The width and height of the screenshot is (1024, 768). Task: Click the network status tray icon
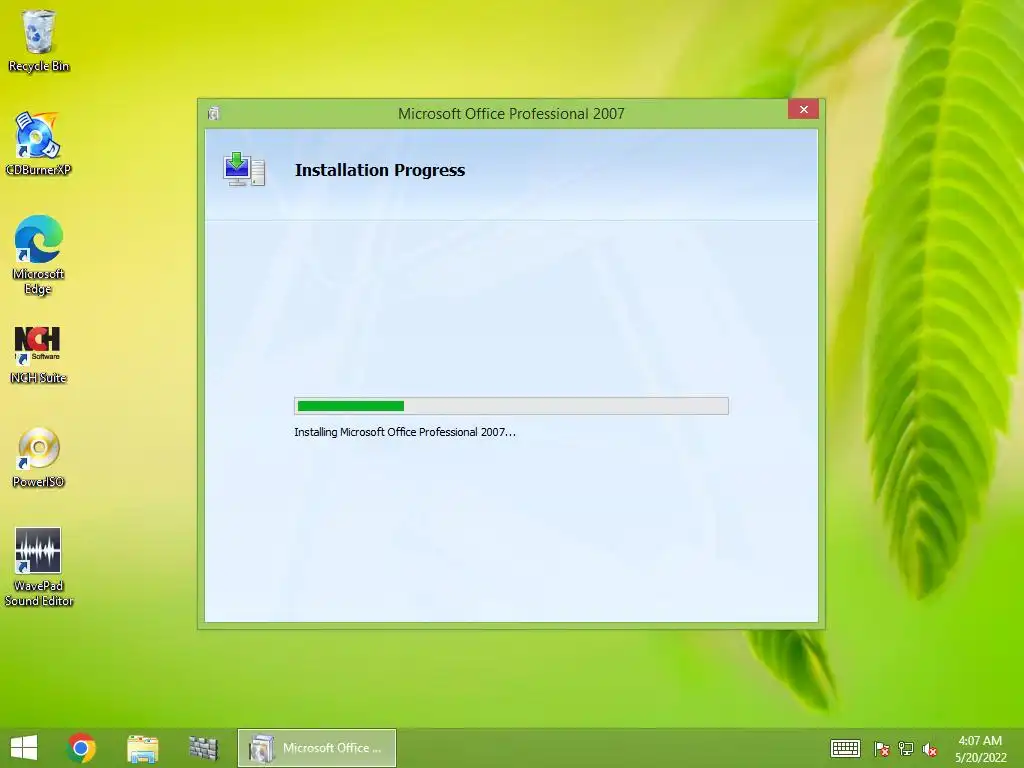(x=906, y=749)
